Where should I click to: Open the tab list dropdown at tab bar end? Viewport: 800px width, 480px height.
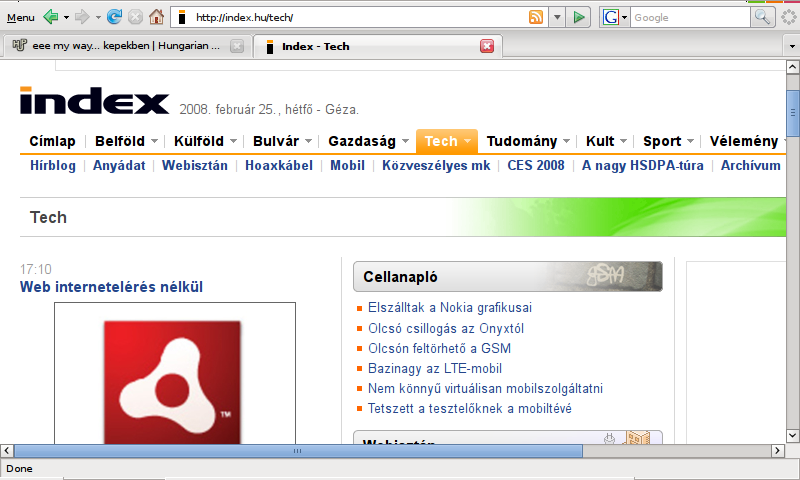point(792,46)
